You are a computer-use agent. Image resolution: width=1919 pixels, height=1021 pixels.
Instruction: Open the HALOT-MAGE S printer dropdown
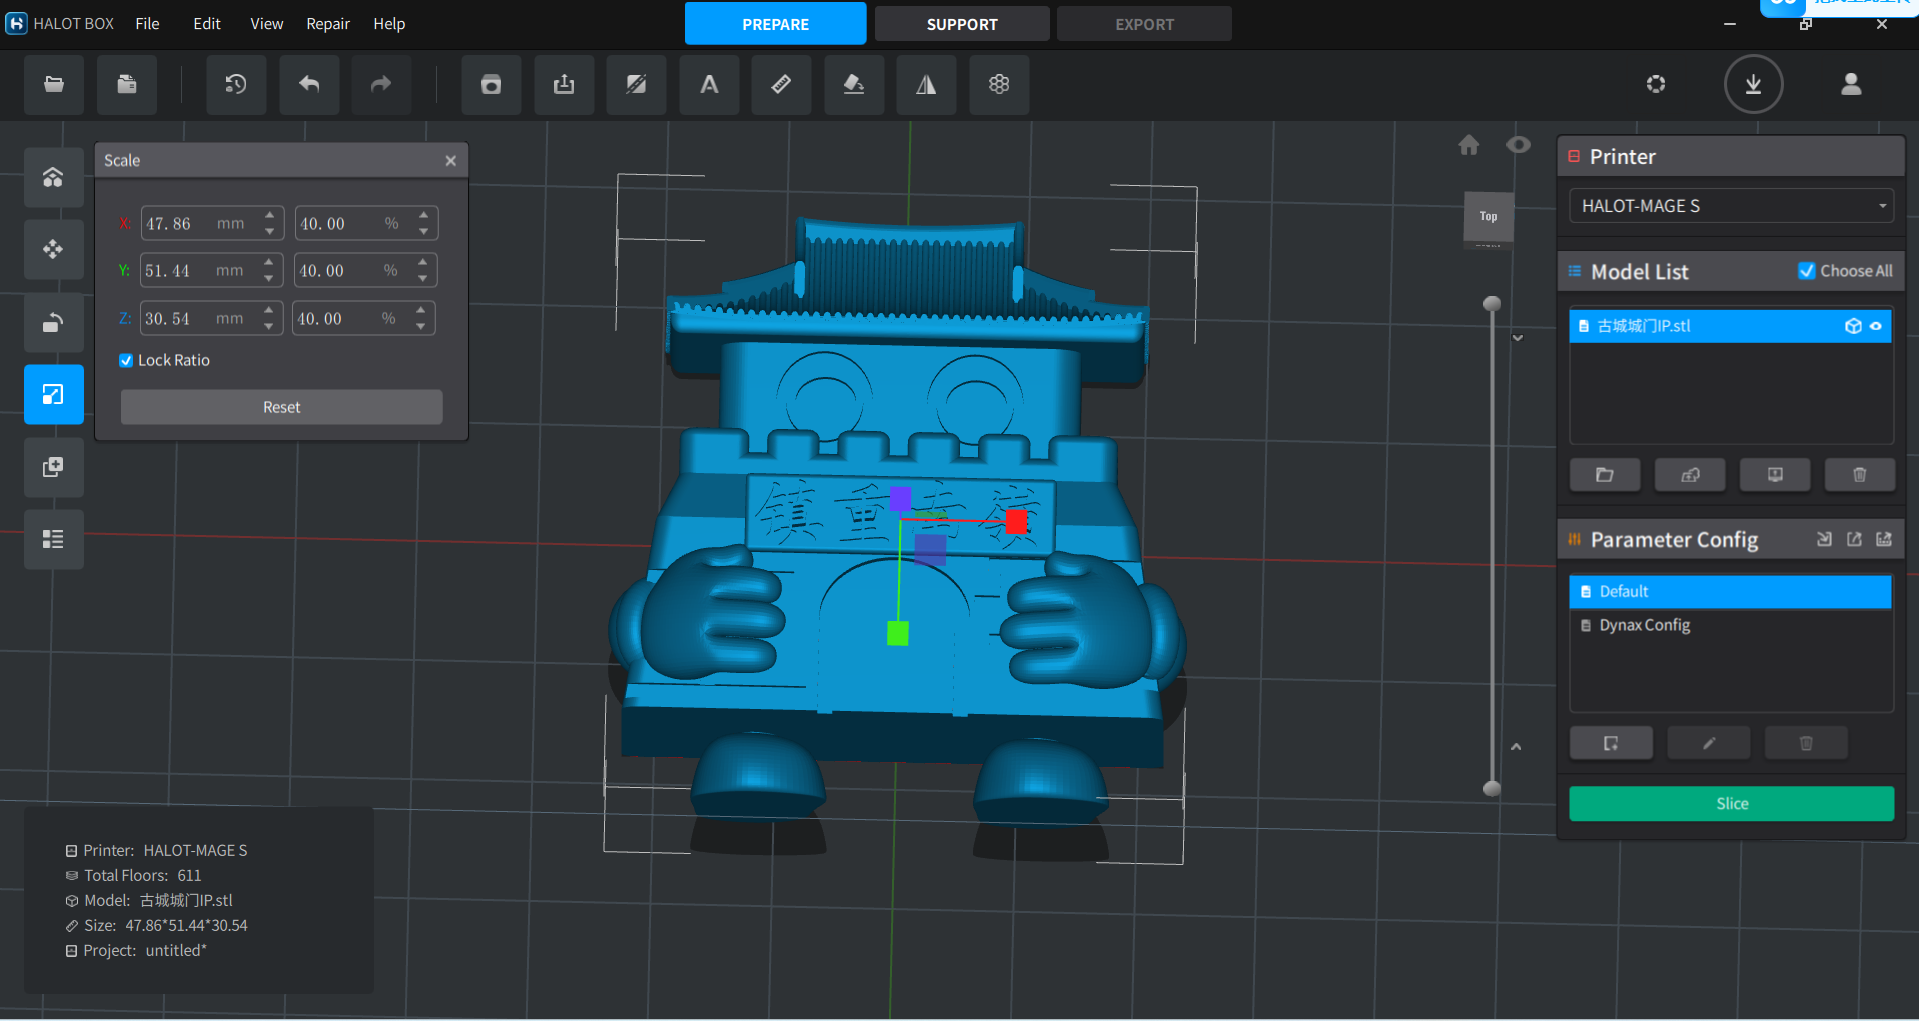tap(1731, 206)
